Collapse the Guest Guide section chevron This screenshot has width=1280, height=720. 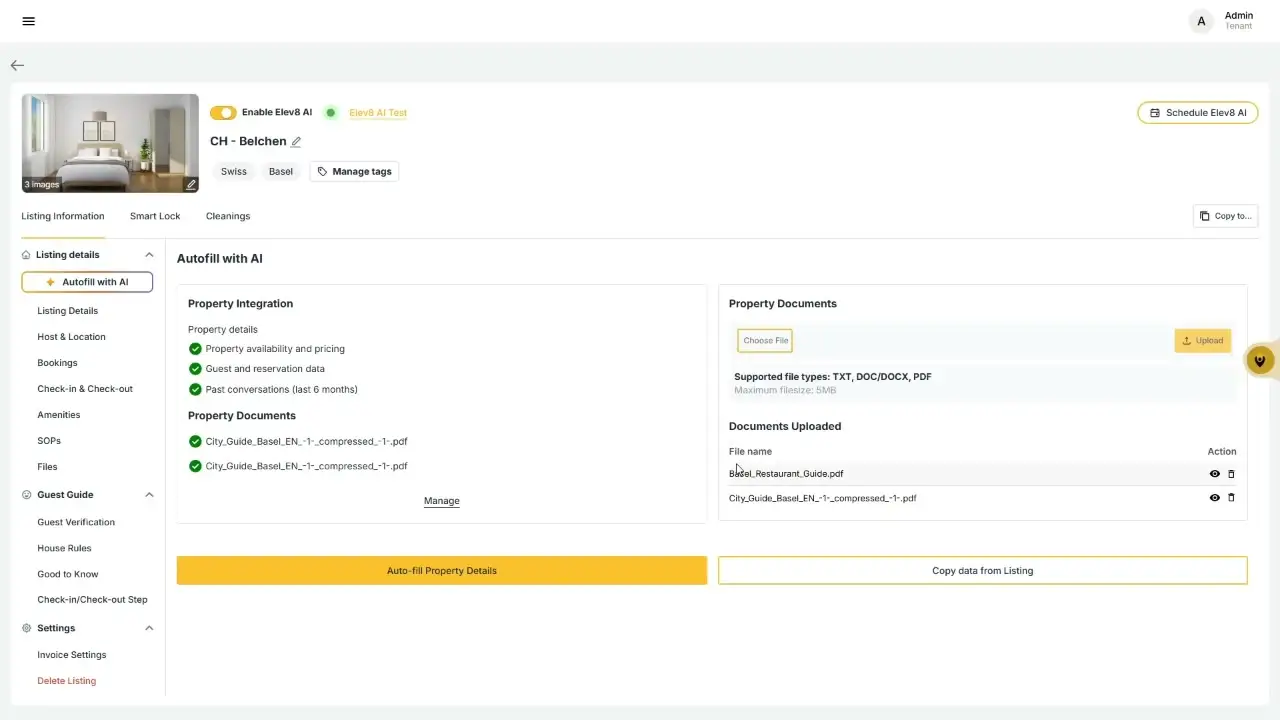coord(149,495)
